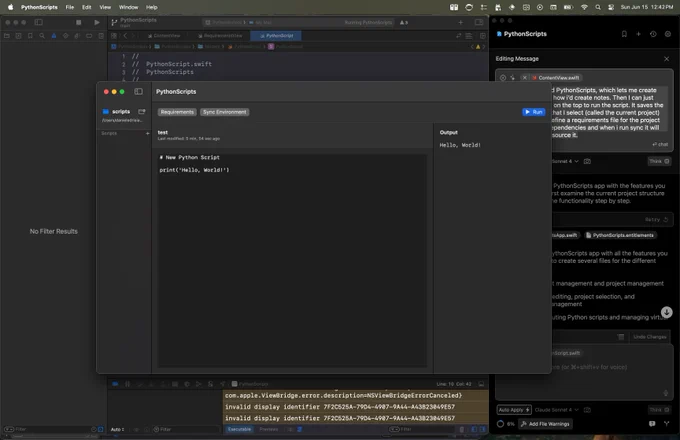Open Requirements in the PythonScripts app
680x440 pixels.
click(x=177, y=112)
